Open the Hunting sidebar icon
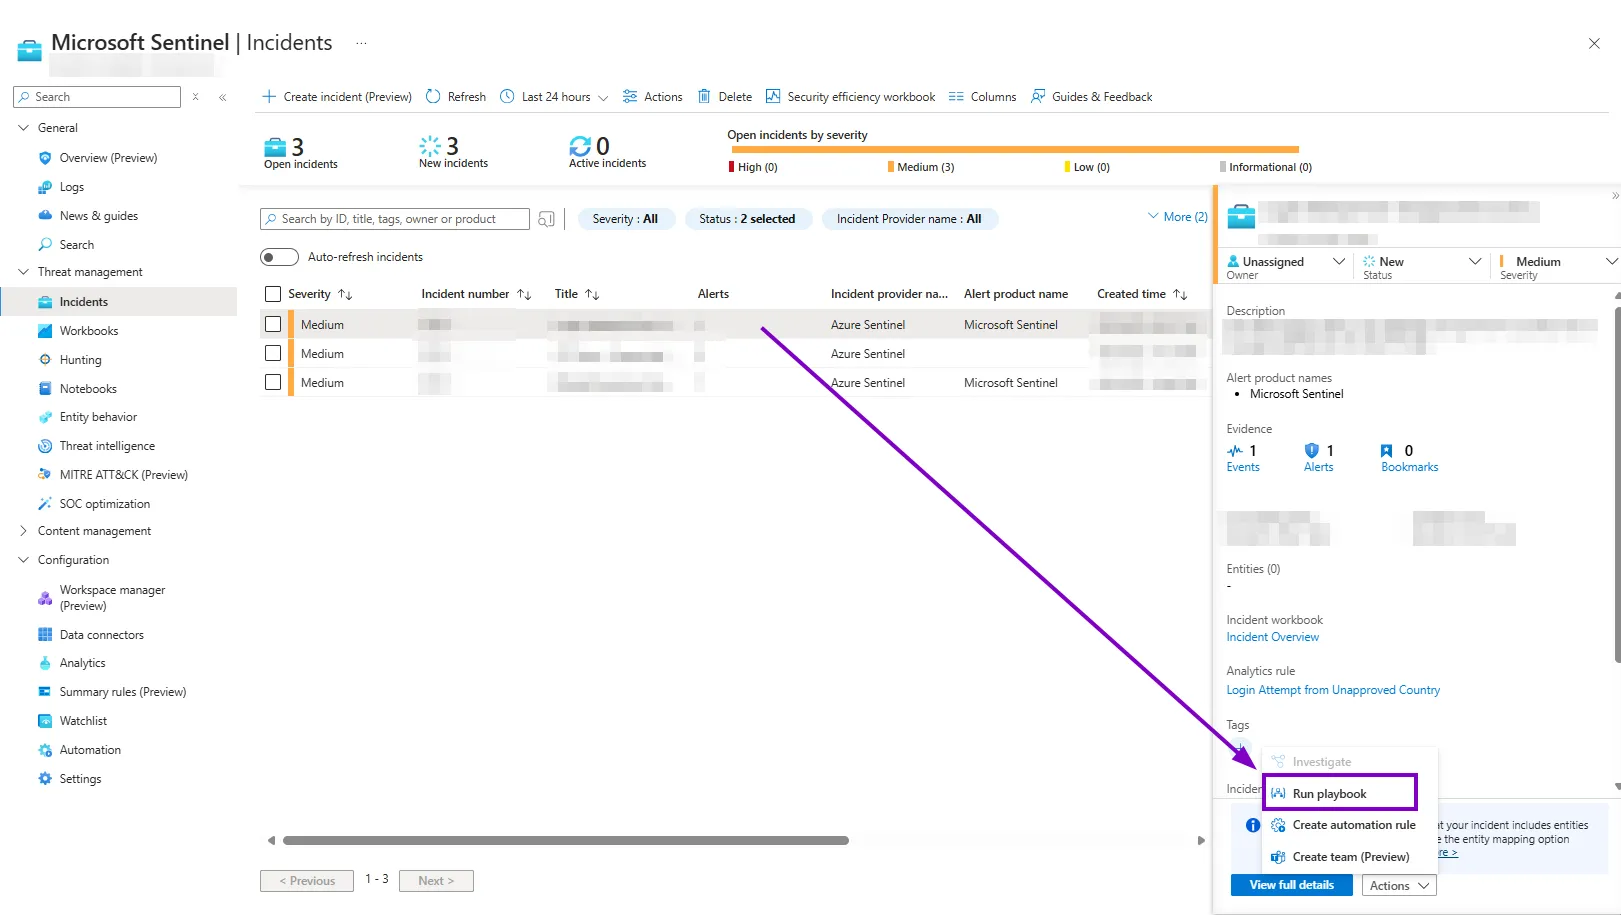The height and width of the screenshot is (915, 1621). (x=45, y=360)
